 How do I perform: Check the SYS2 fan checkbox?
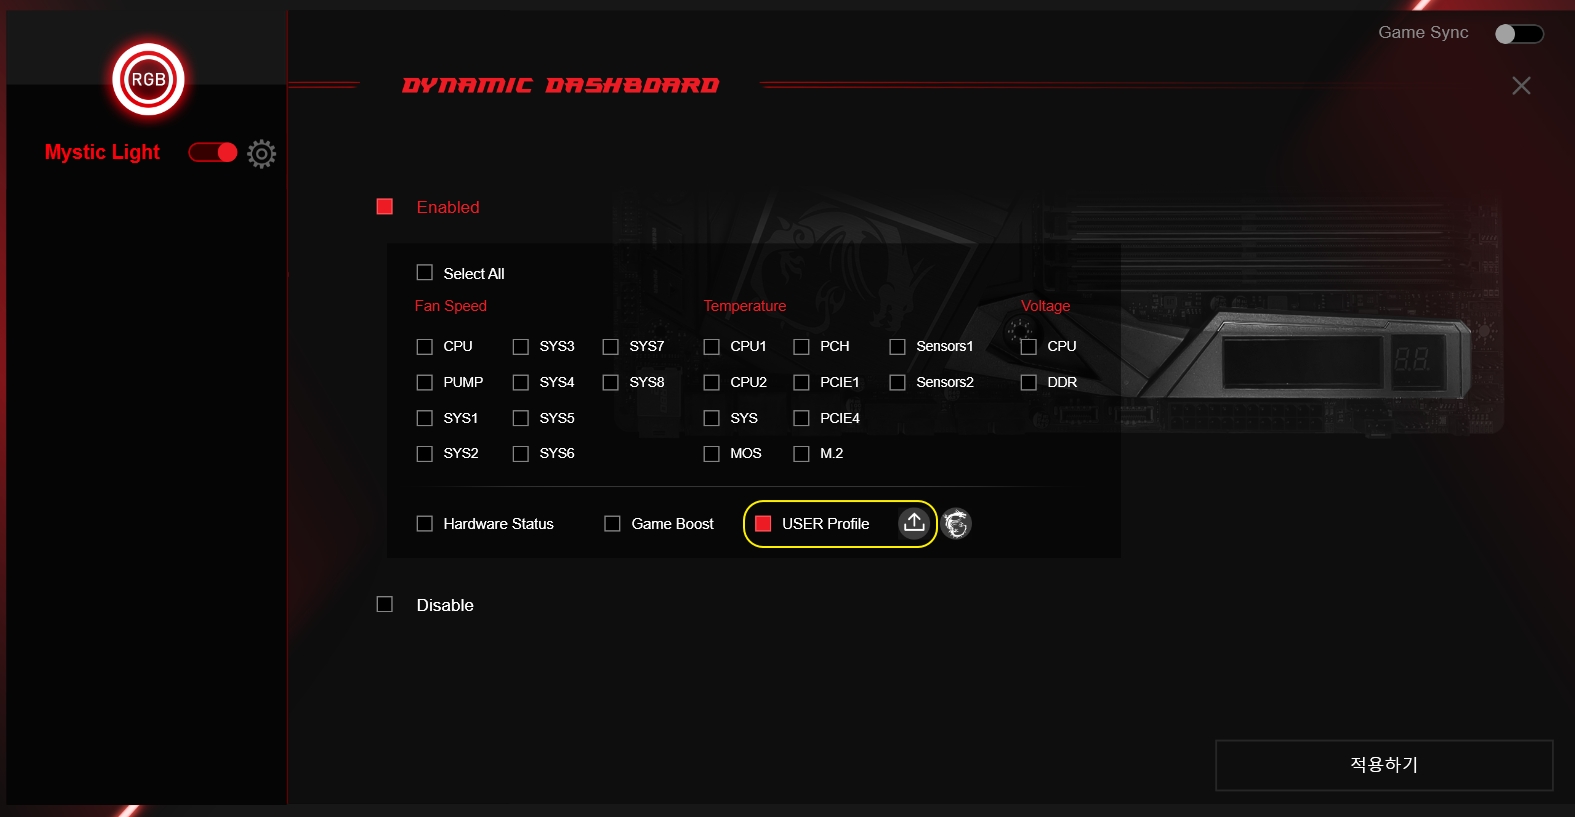(425, 453)
